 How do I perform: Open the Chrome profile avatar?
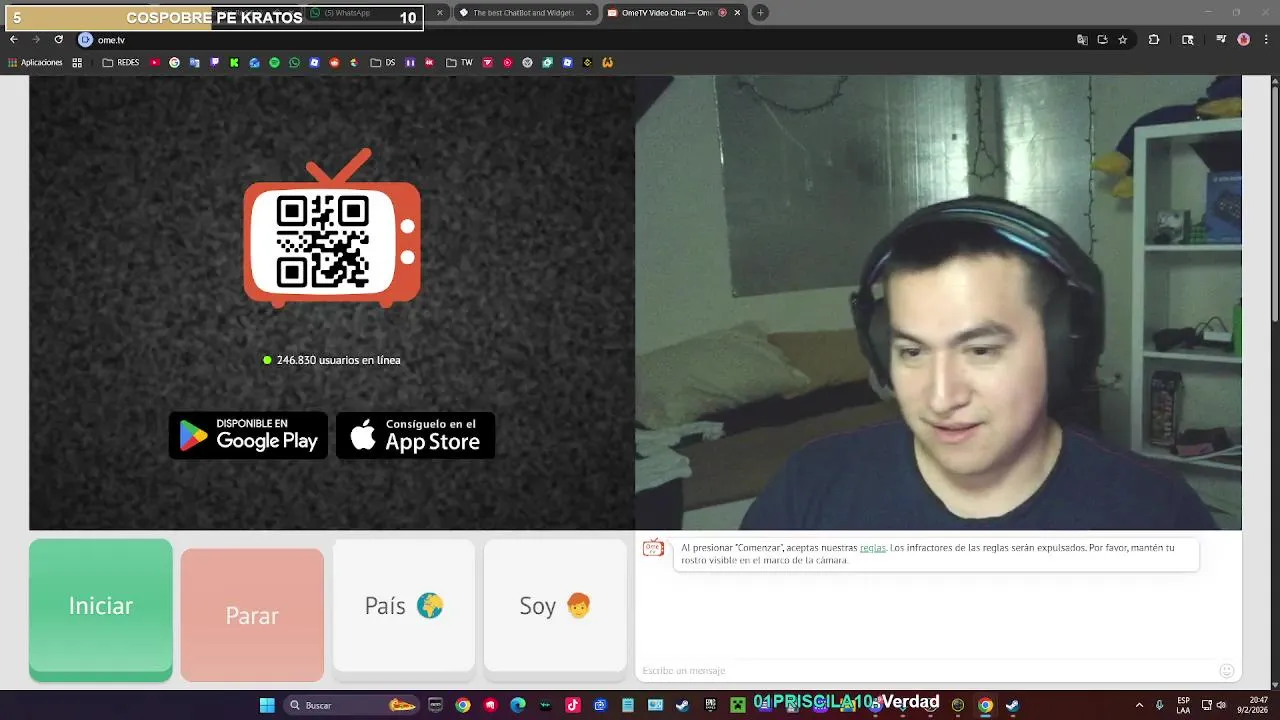pos(1243,40)
